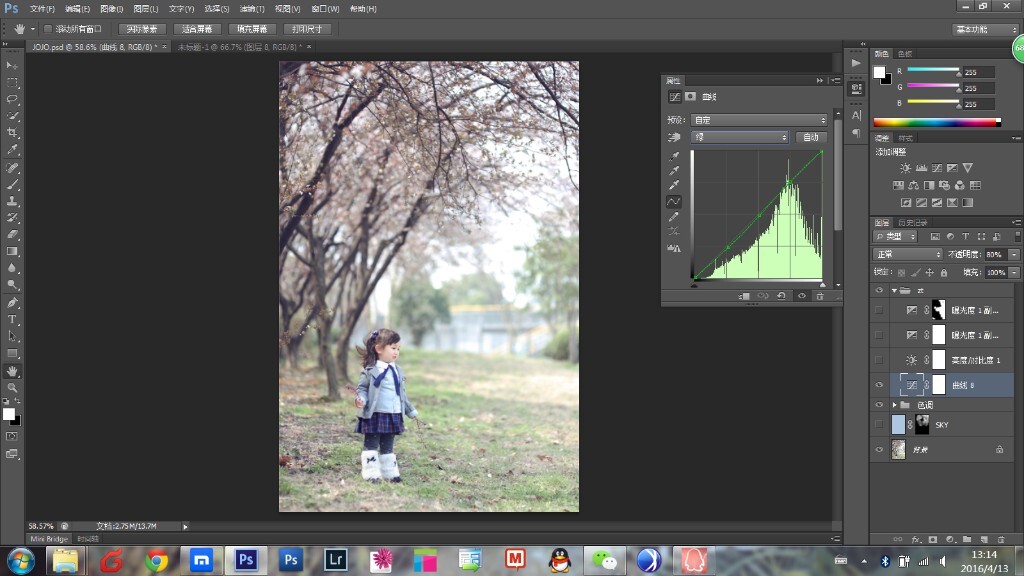Pick a color from the spectrum ramp
Viewport: 1024px width, 576px height.
point(936,122)
